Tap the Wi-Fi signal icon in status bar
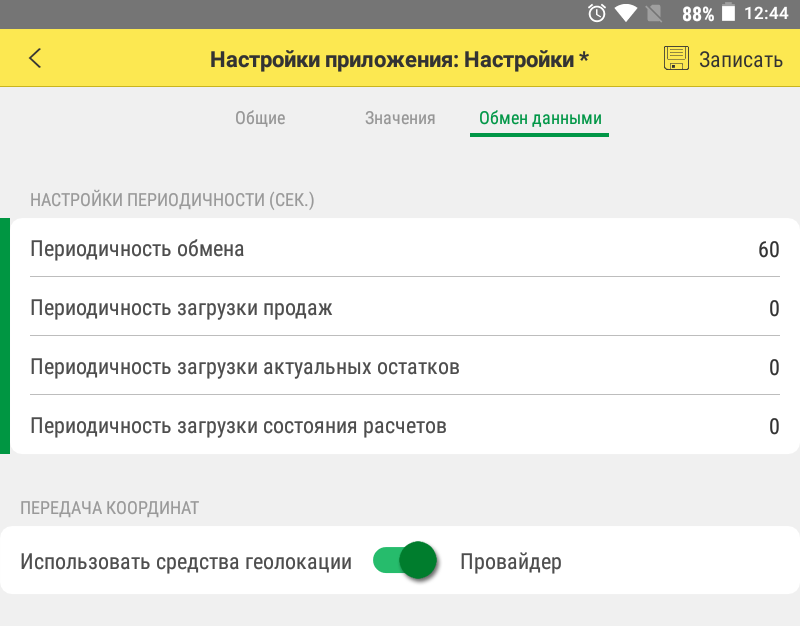This screenshot has width=800, height=626. [627, 13]
